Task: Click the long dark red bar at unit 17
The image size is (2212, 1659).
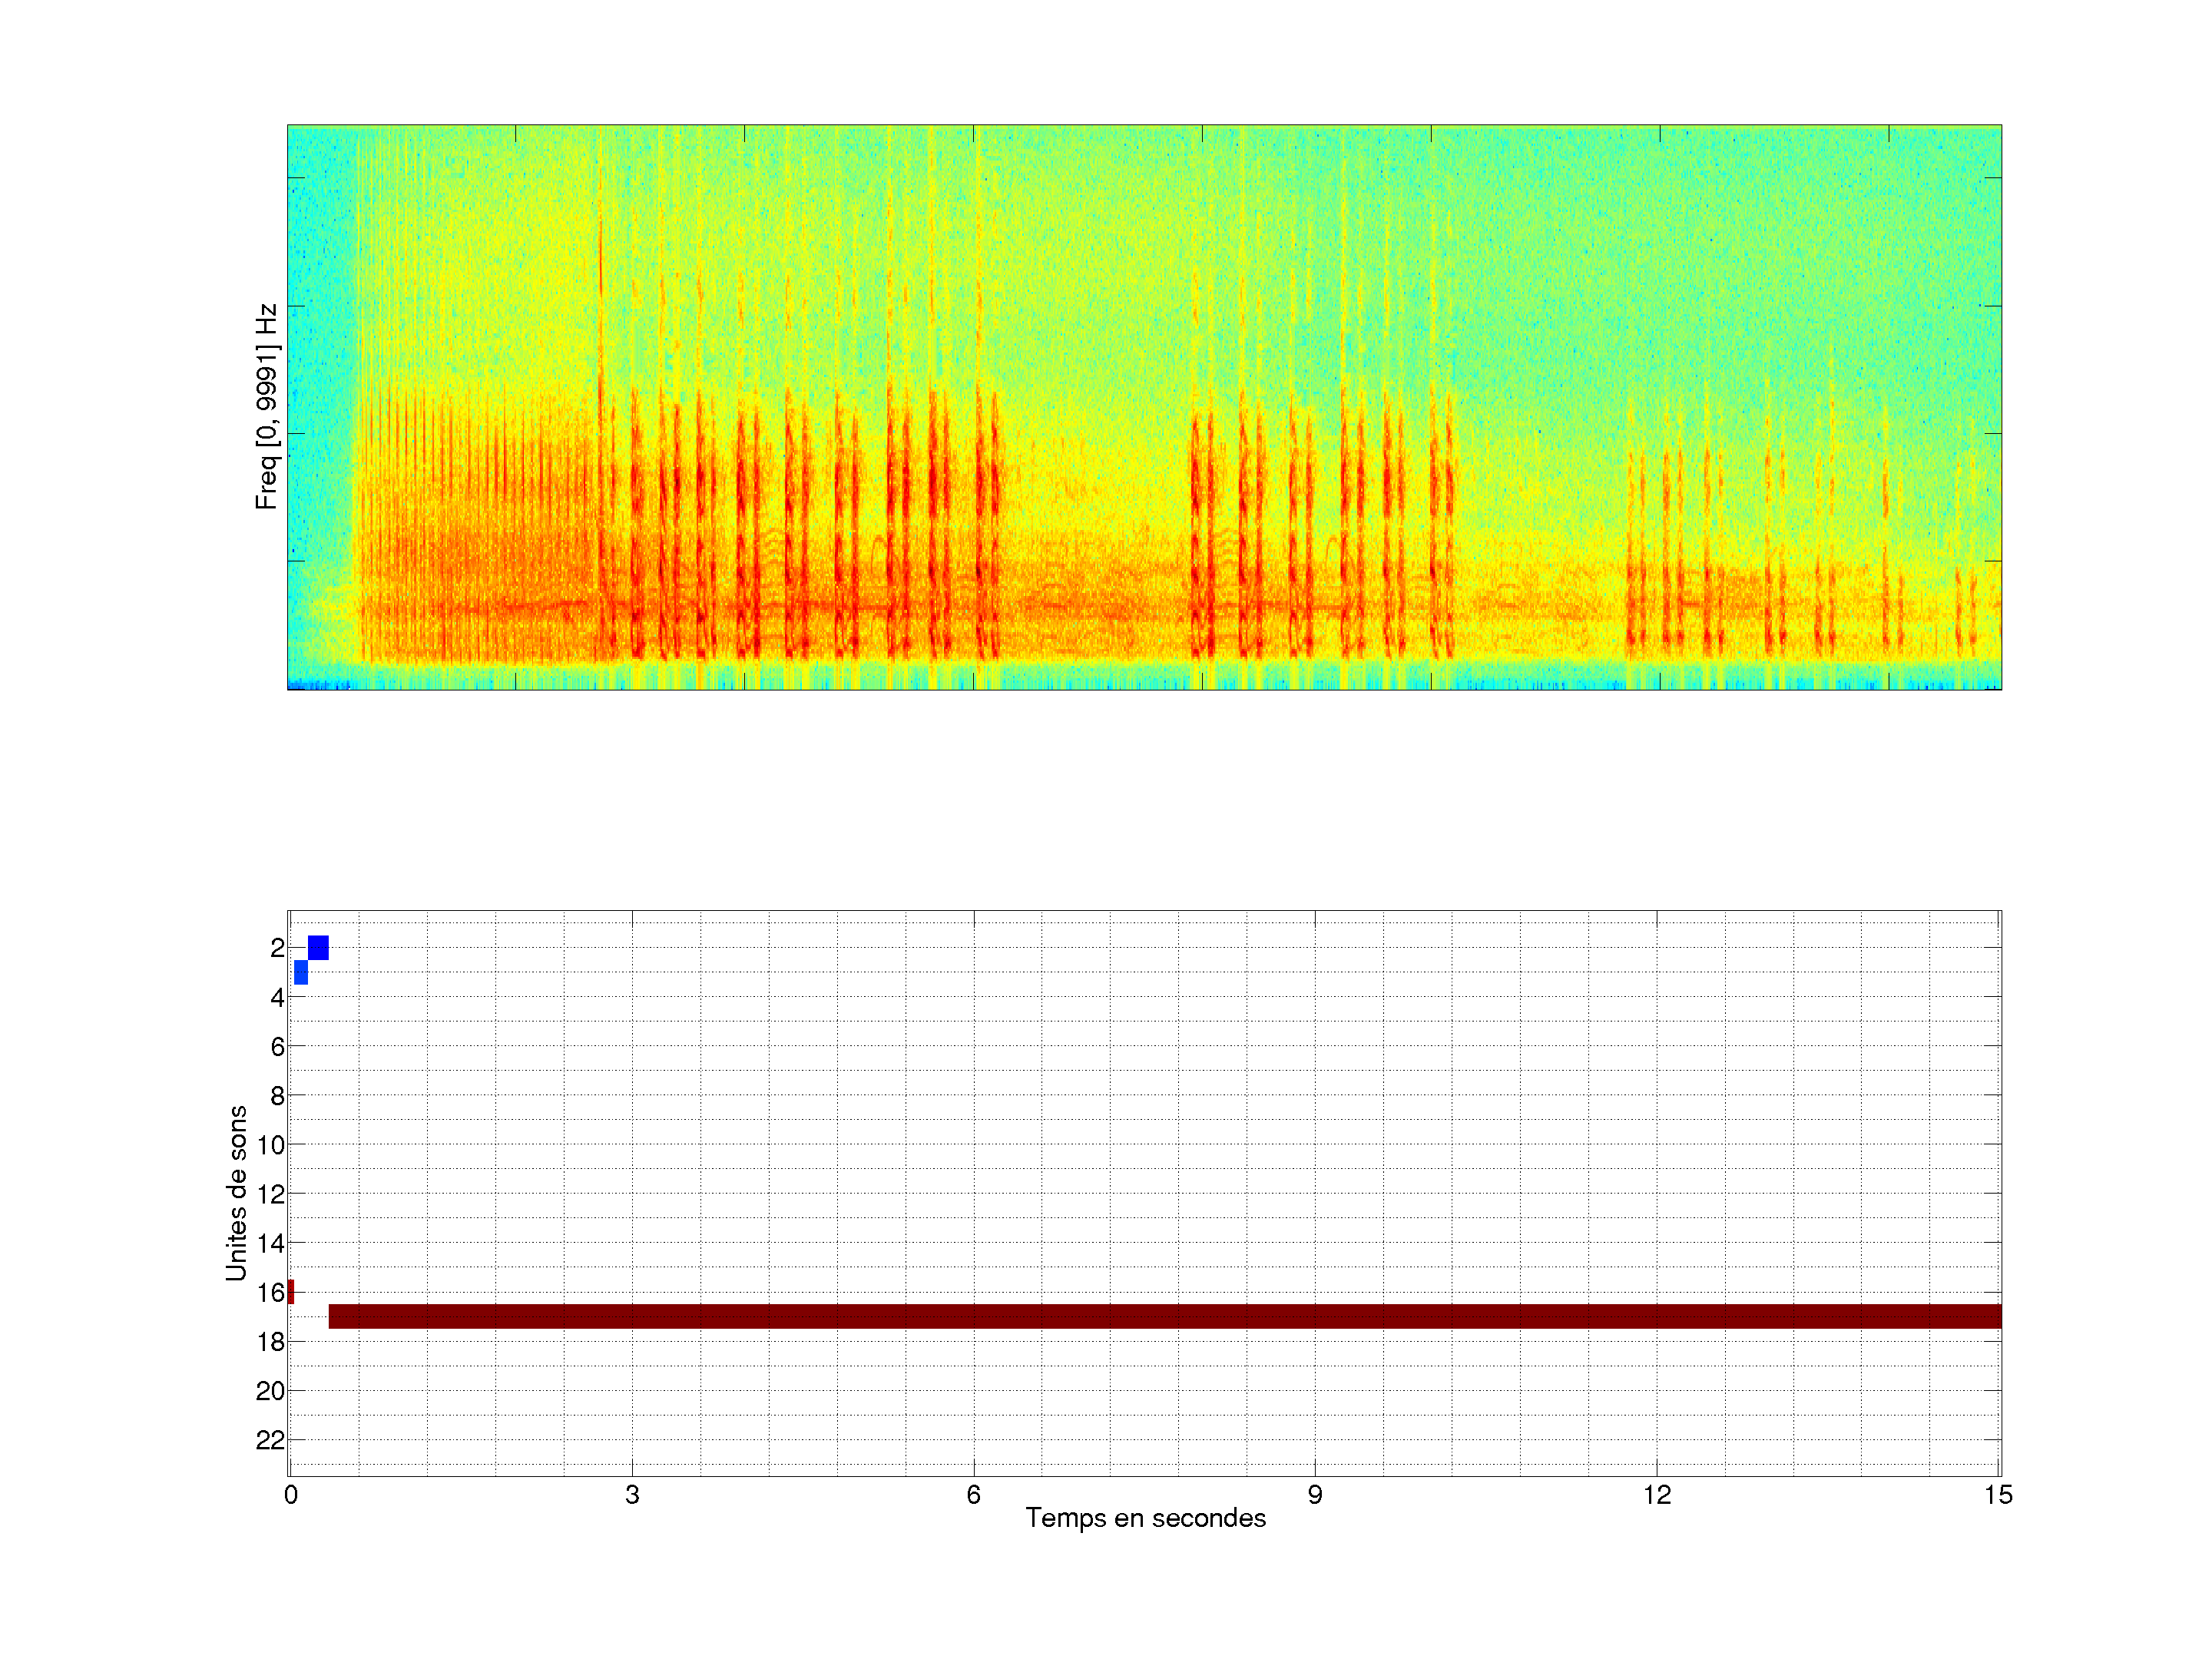Action: pyautogui.click(x=1164, y=1316)
